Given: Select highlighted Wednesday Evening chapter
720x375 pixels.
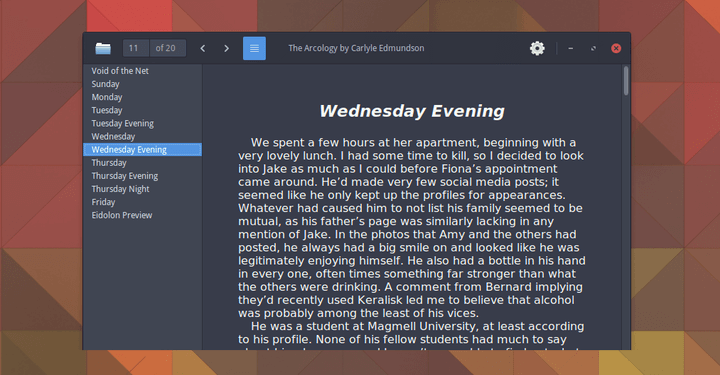Looking at the screenshot, I should pyautogui.click(x=142, y=150).
